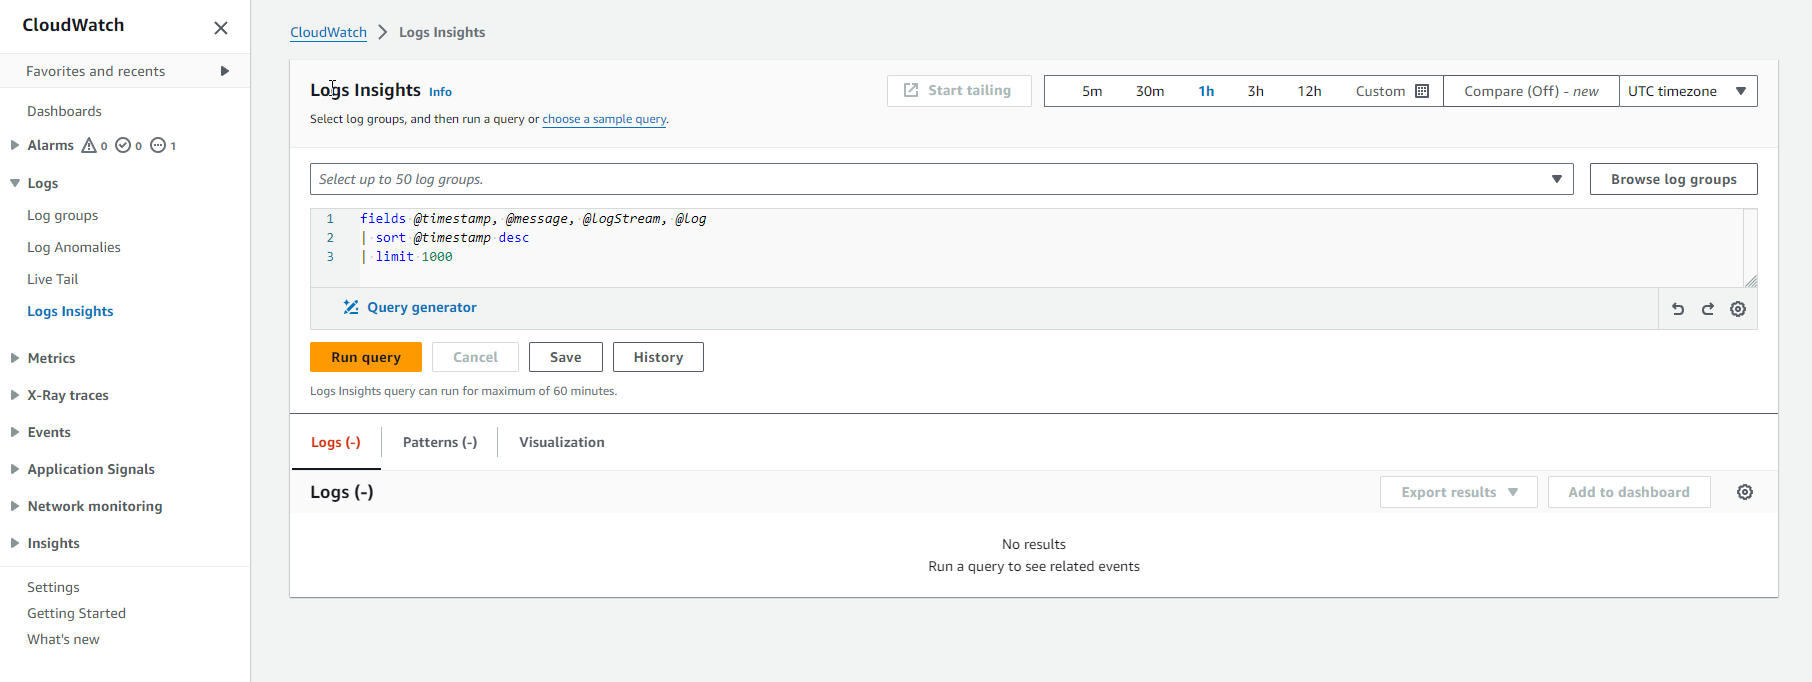Select the 5m time range
The image size is (1812, 682).
tap(1092, 91)
